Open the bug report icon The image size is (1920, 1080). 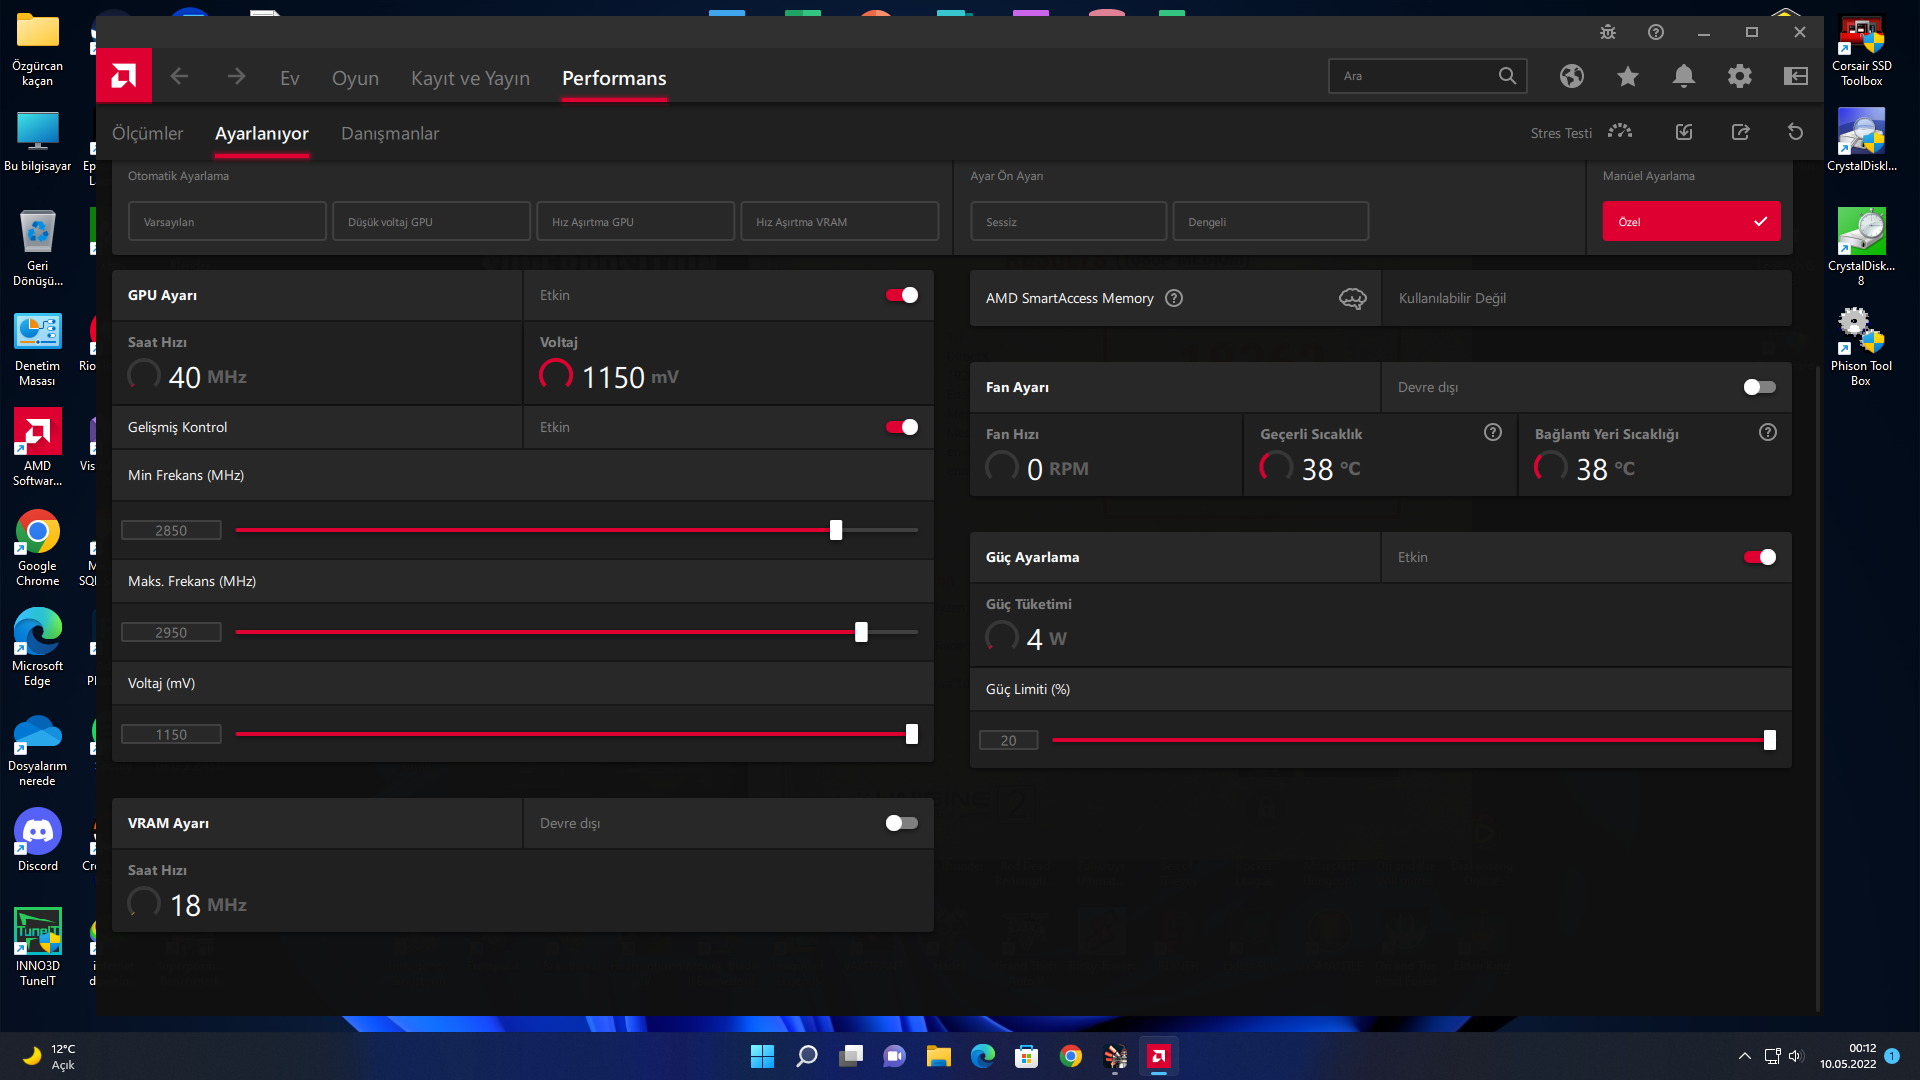pos(1608,32)
